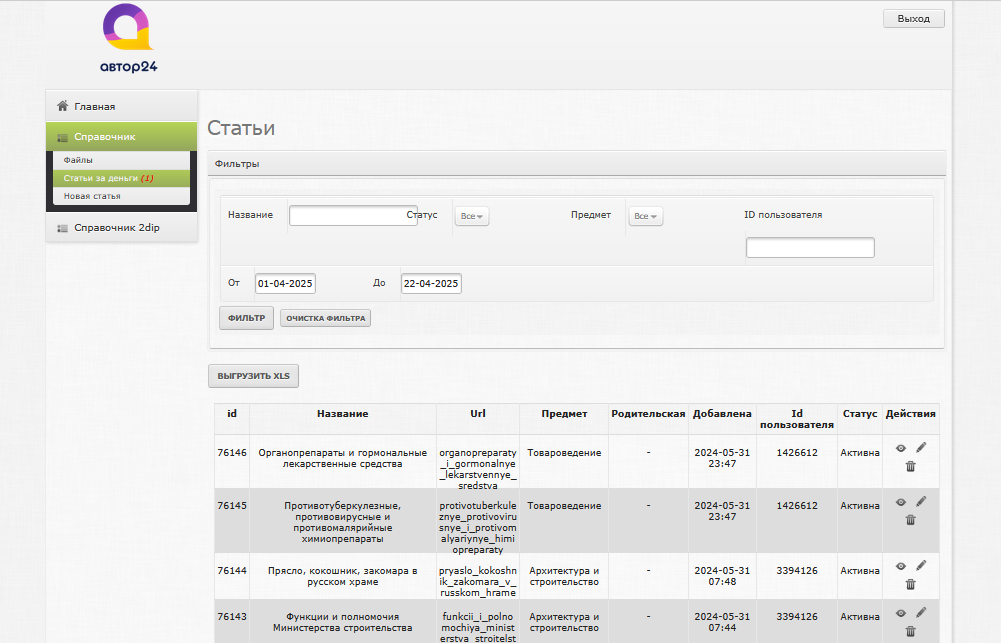Click Архитектура и строительство in row 76144
The width and height of the screenshot is (1001, 643).
pyautogui.click(x=564, y=577)
